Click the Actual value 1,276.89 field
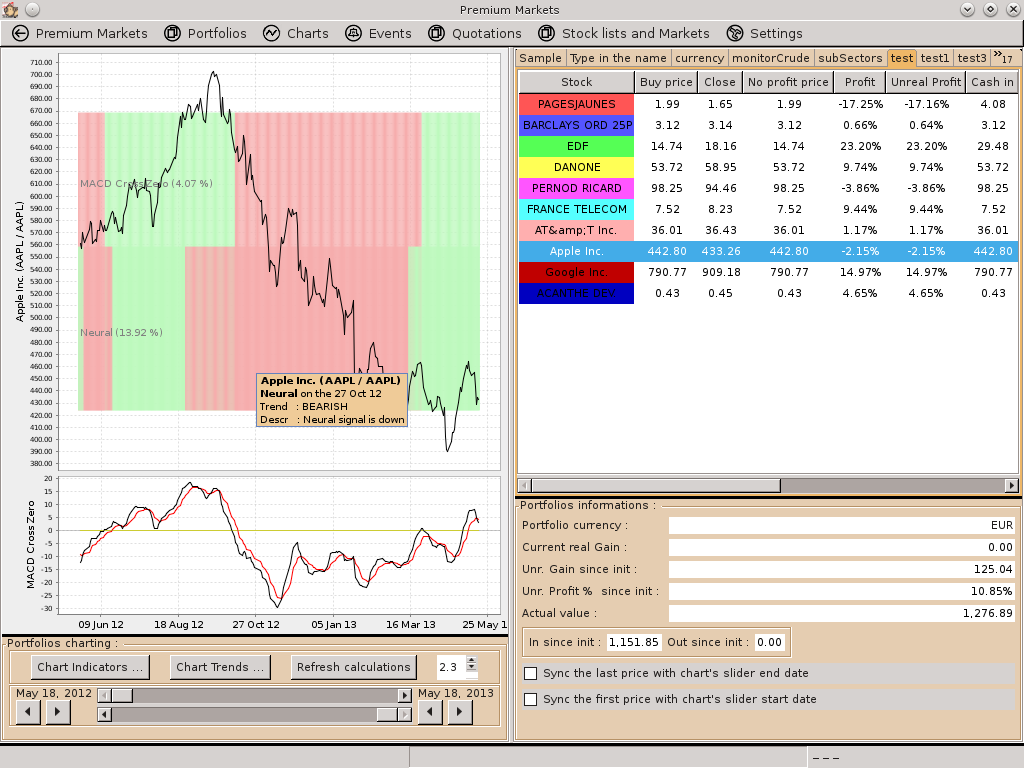 (842, 613)
